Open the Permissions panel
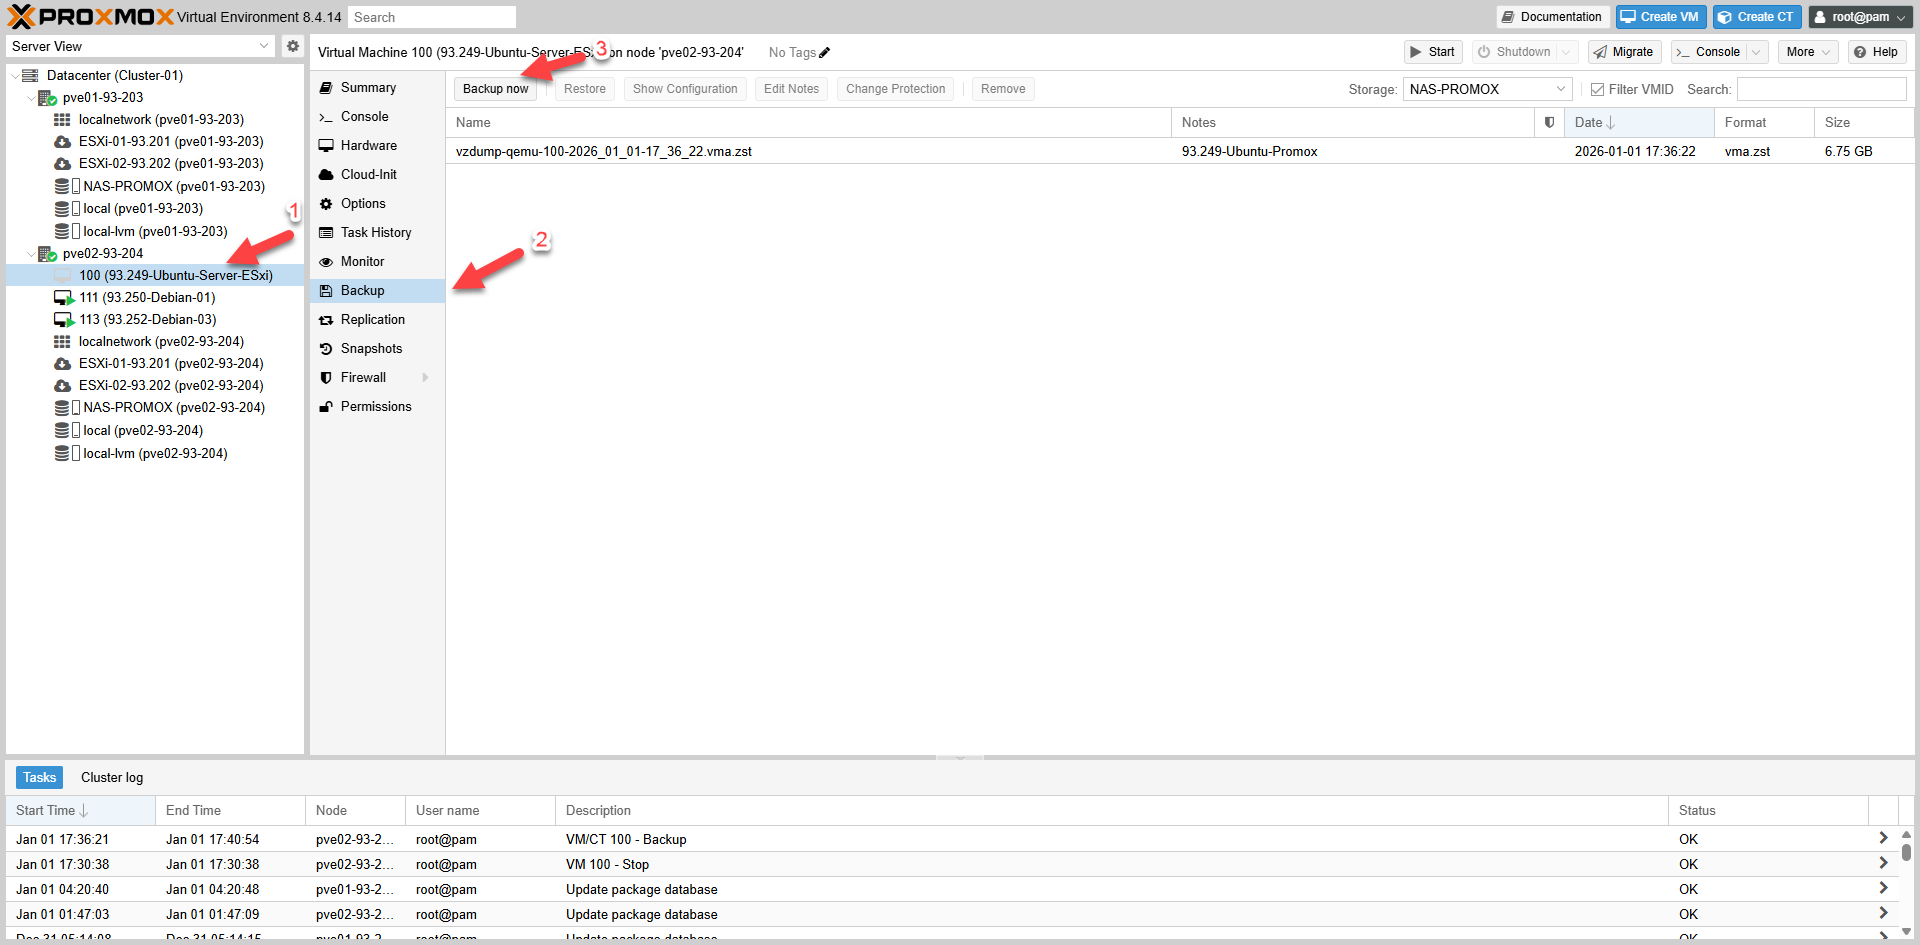 pyautogui.click(x=376, y=406)
